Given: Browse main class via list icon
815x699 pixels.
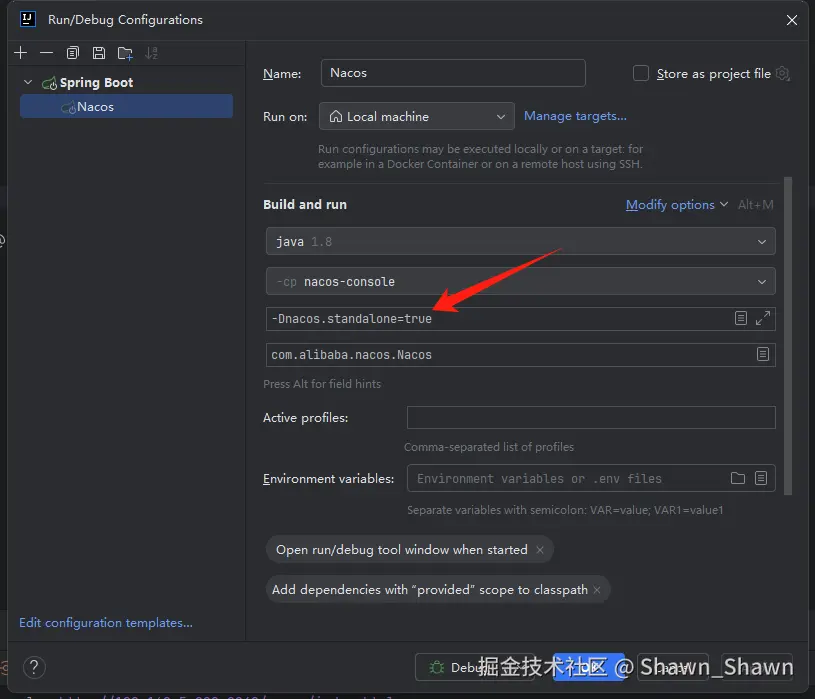Looking at the screenshot, I should [x=763, y=354].
